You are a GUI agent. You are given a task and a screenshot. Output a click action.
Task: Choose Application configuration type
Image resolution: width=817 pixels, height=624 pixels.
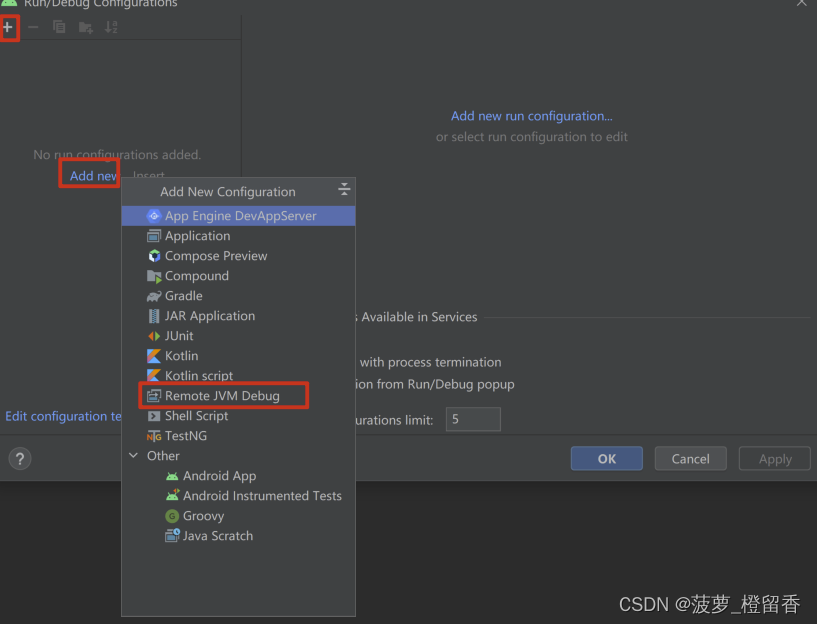(238, 236)
